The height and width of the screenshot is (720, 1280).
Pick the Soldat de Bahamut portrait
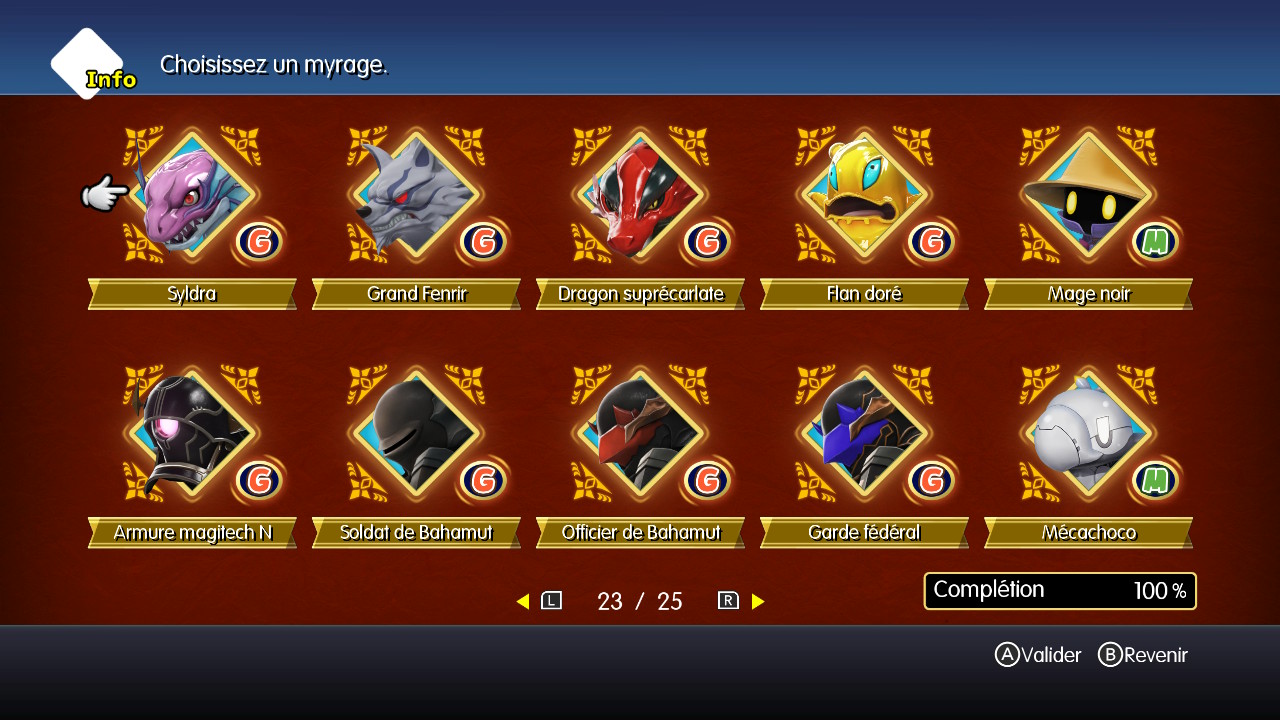coord(416,434)
